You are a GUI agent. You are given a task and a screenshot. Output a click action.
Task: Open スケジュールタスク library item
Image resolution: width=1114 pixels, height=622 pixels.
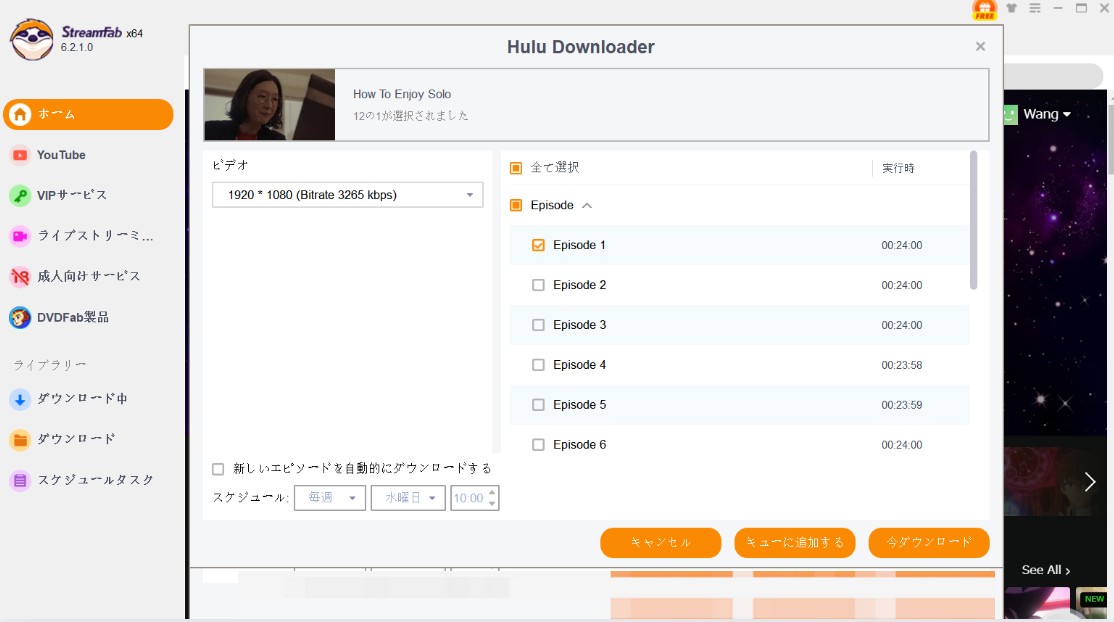[x=95, y=480]
